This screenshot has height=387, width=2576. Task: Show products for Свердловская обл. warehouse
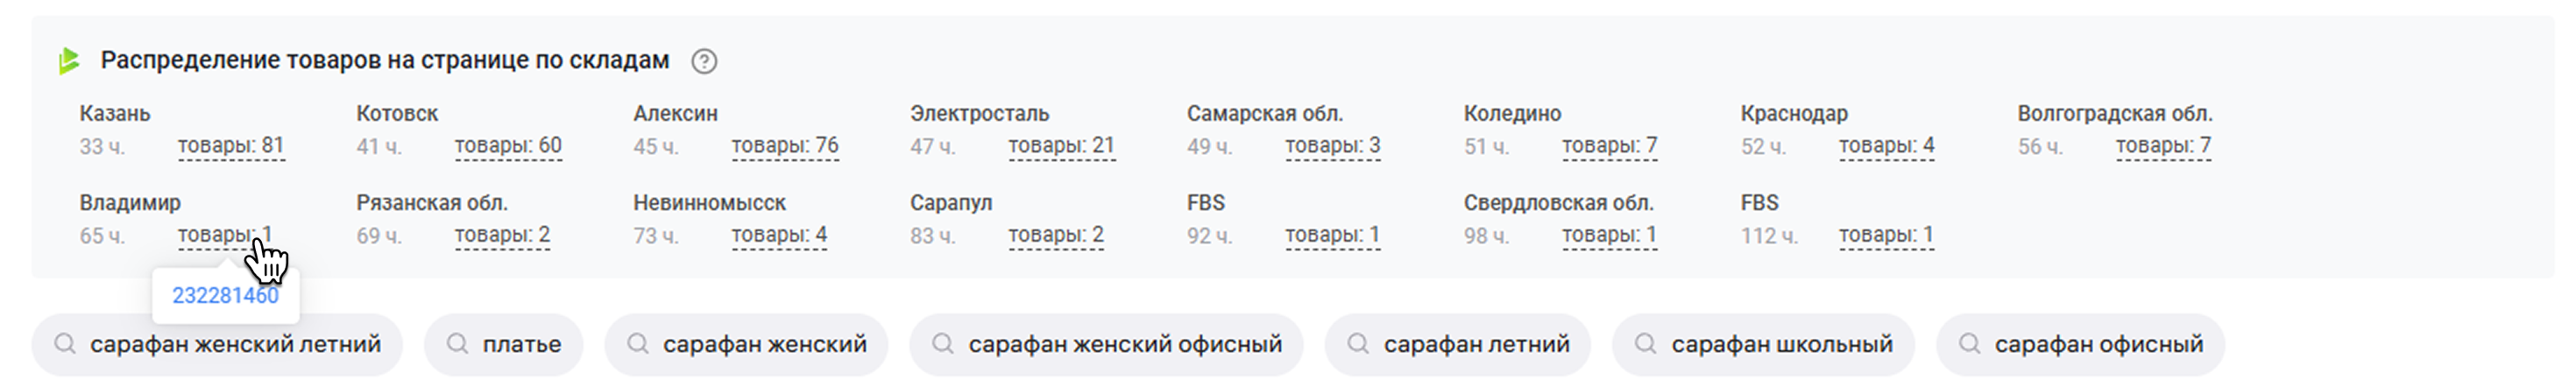pos(1609,235)
